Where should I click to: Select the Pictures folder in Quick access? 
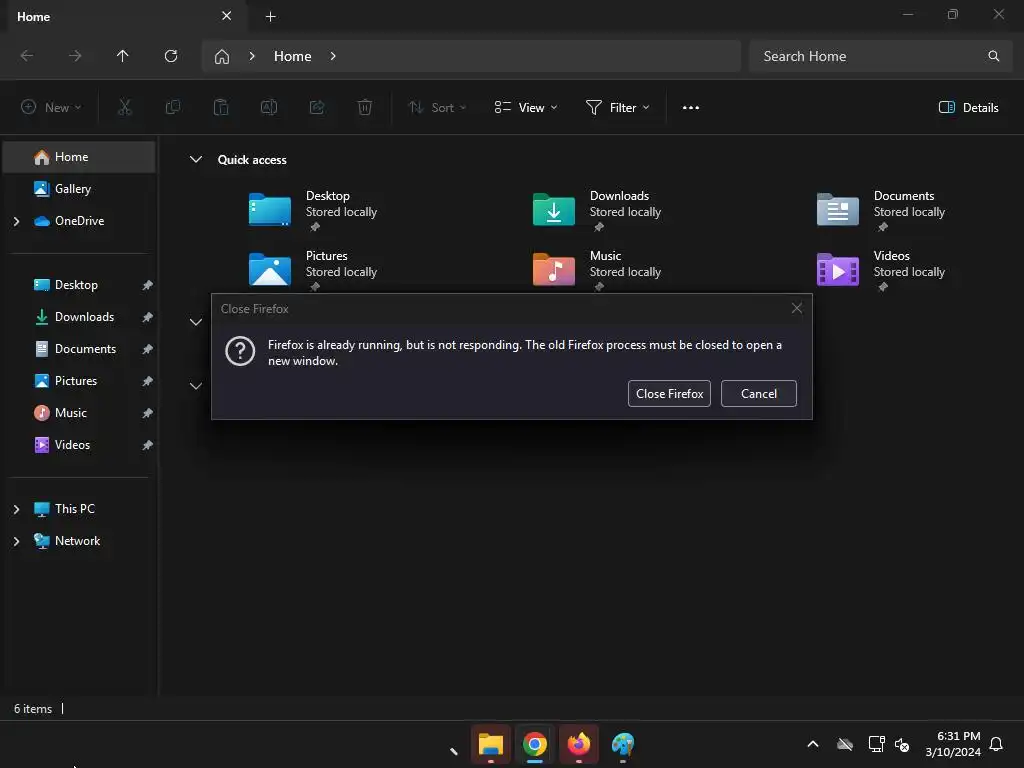click(313, 270)
